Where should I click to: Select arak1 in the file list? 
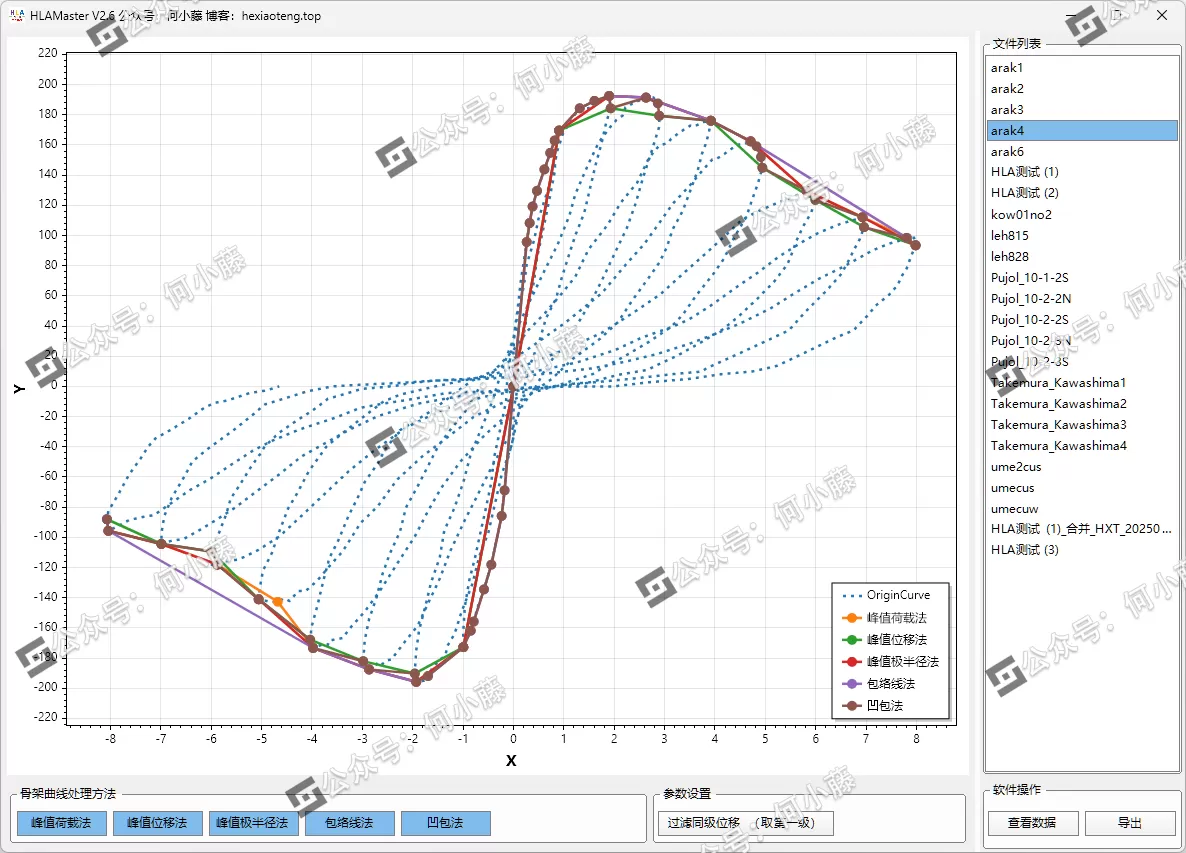(x=1007, y=68)
